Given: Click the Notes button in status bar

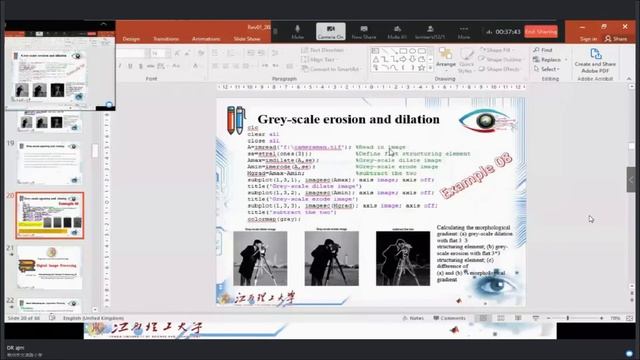Looking at the screenshot, I should (413, 318).
